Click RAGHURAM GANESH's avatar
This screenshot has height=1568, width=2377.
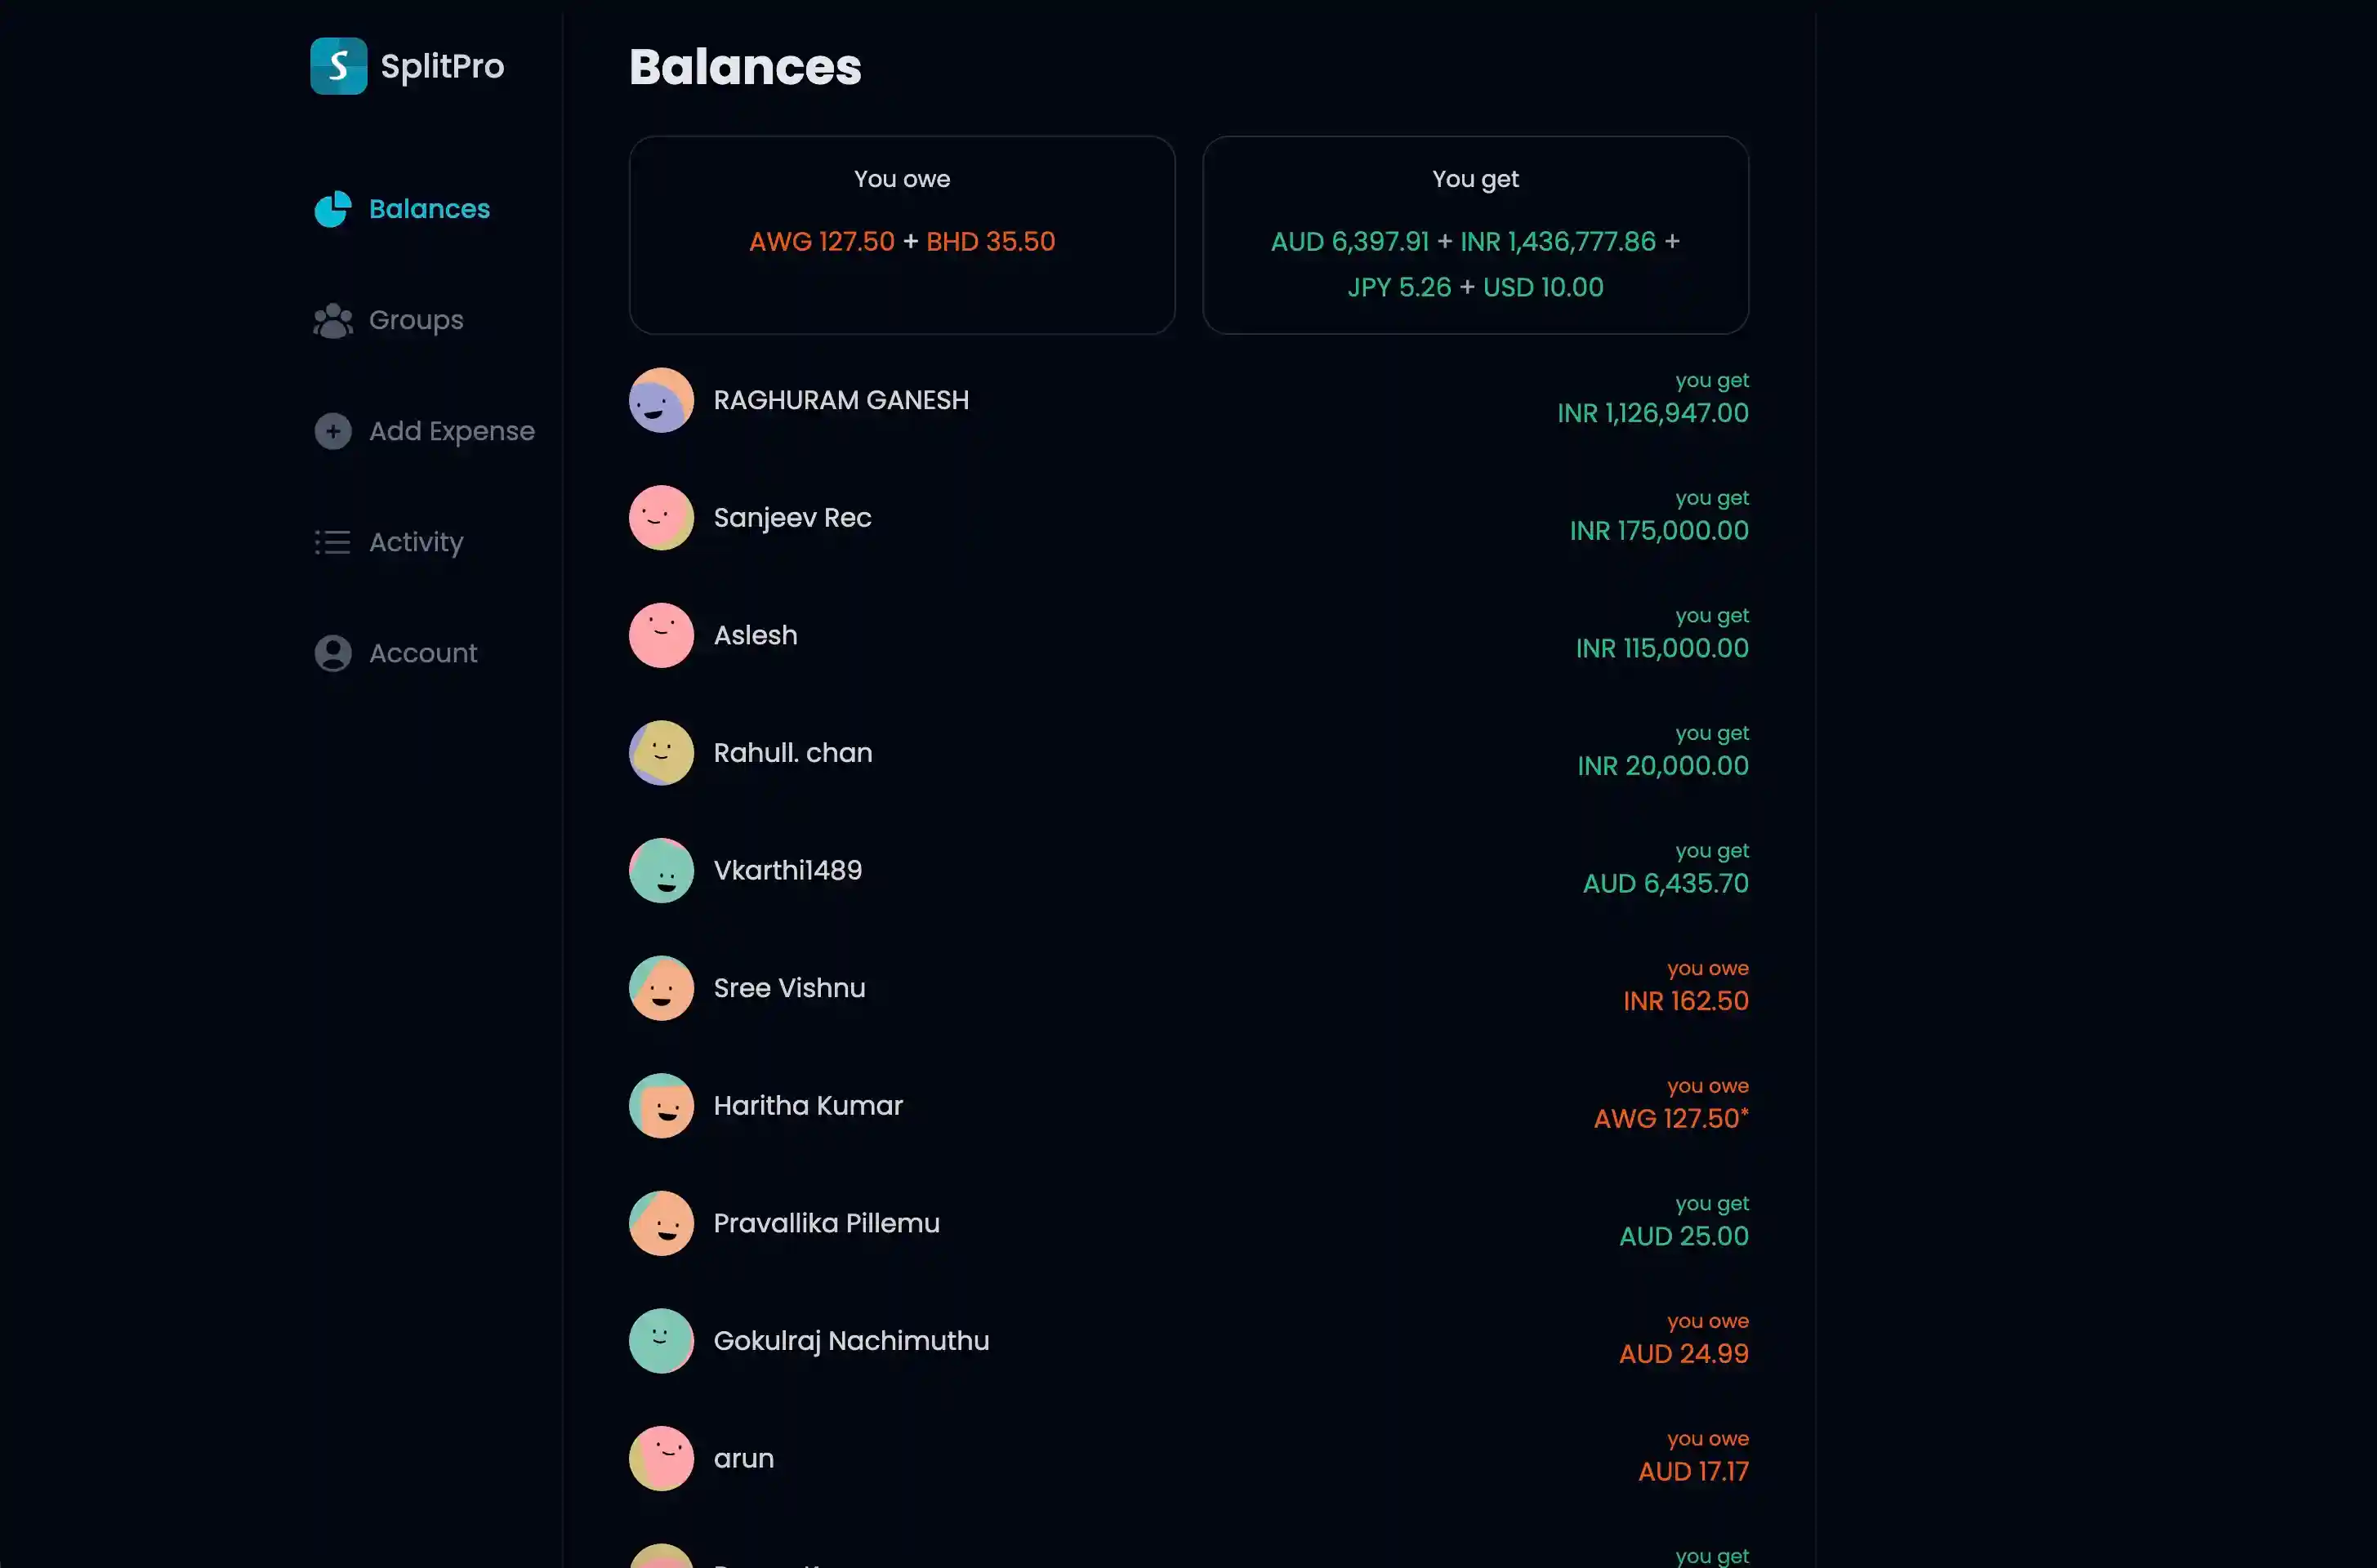(660, 400)
